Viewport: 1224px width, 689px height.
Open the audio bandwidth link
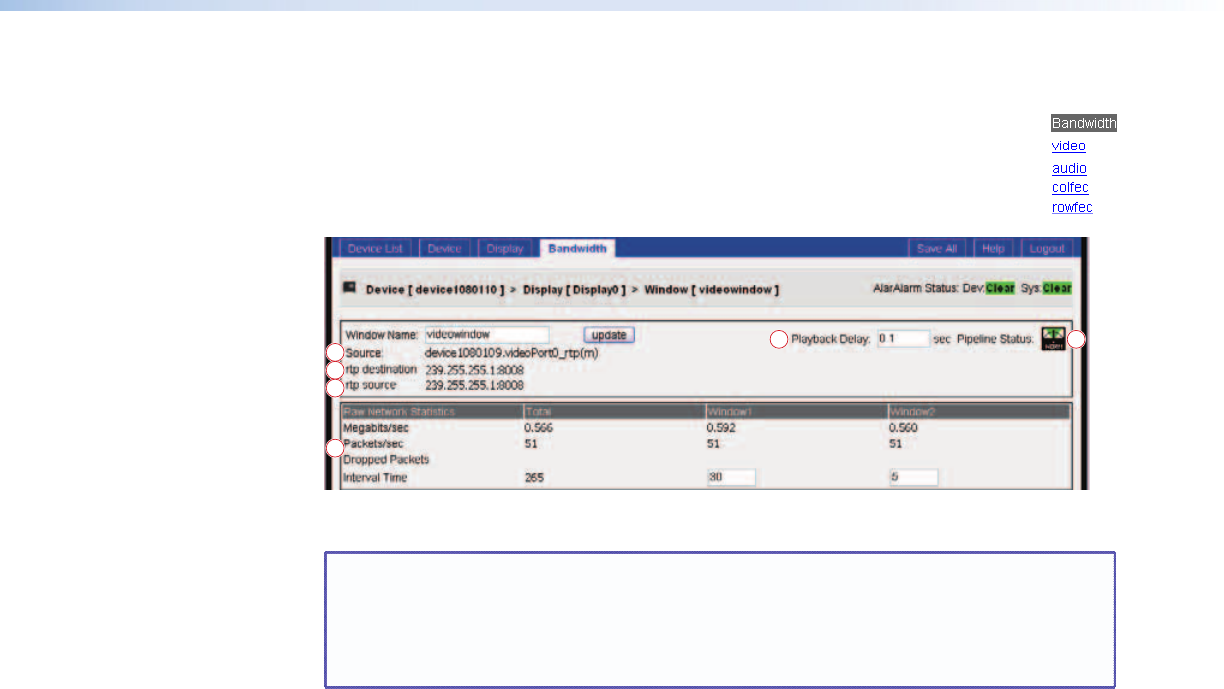1069,169
